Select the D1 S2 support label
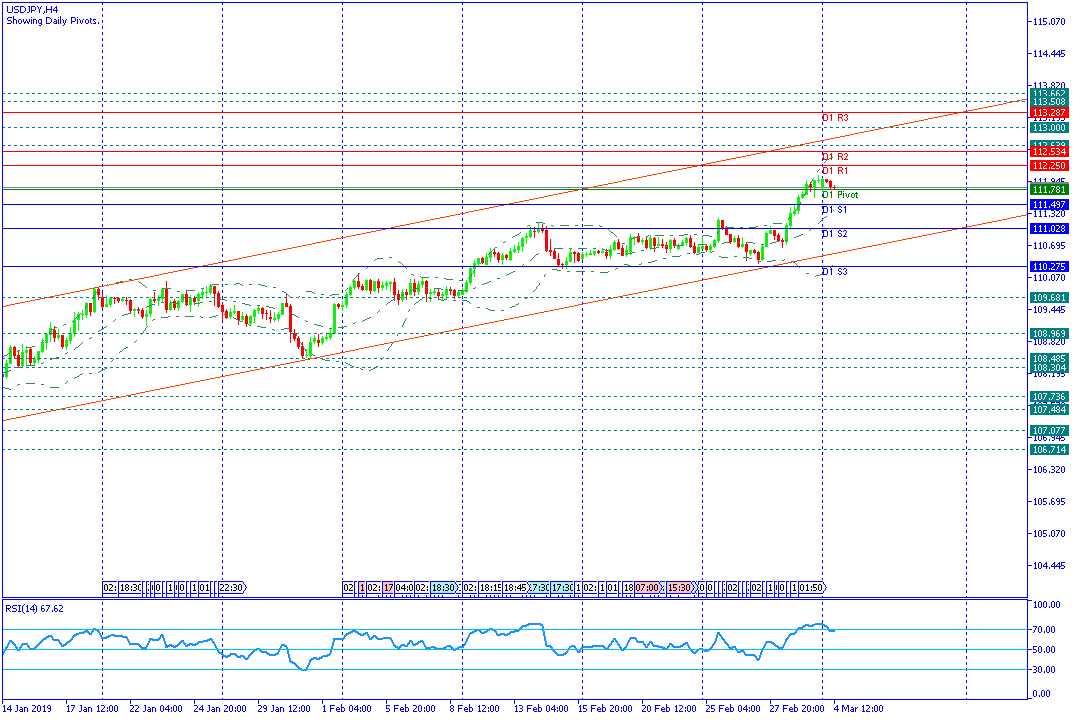1080x720 pixels. pos(835,234)
